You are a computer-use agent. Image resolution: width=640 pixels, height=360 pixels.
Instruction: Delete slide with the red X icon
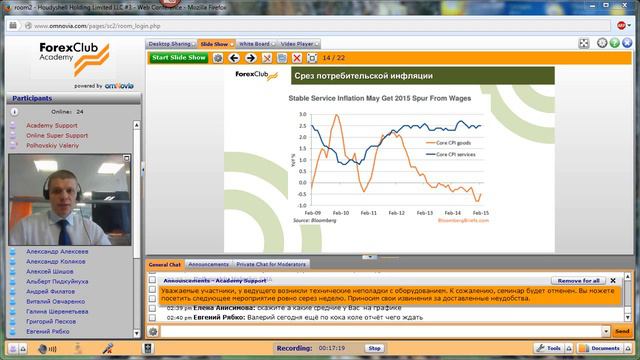click(x=297, y=58)
